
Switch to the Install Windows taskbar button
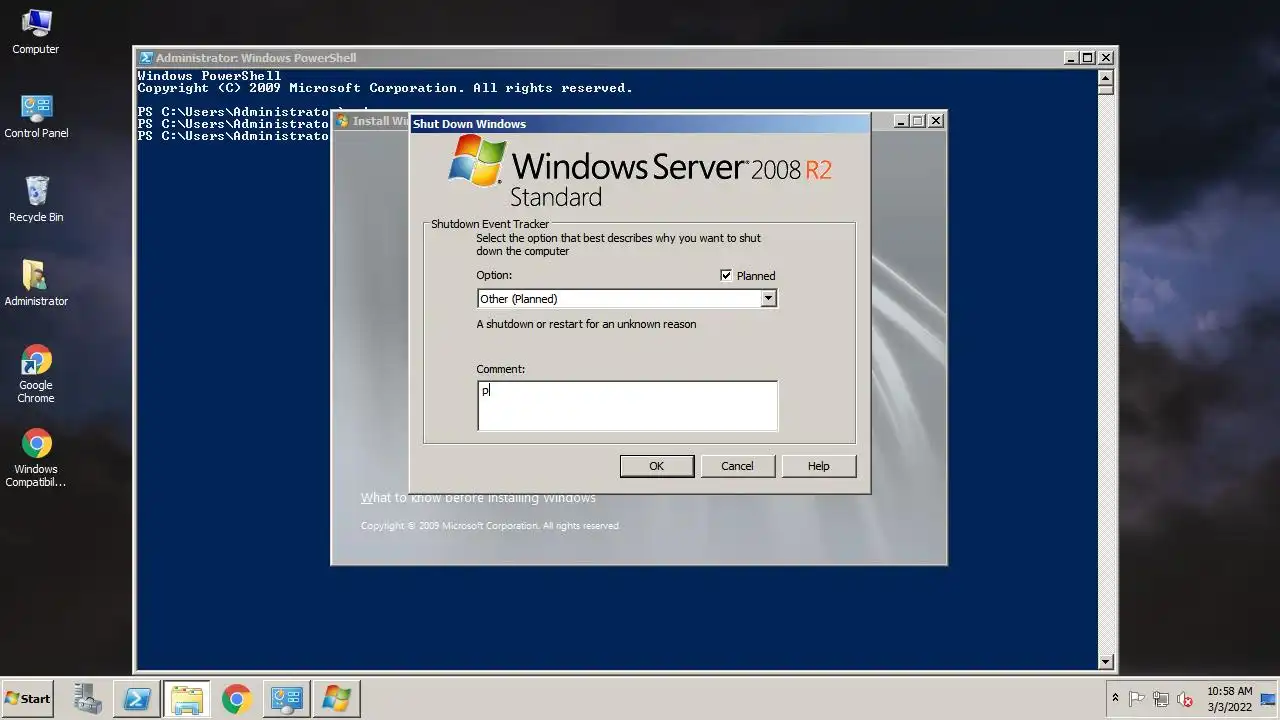(x=337, y=699)
